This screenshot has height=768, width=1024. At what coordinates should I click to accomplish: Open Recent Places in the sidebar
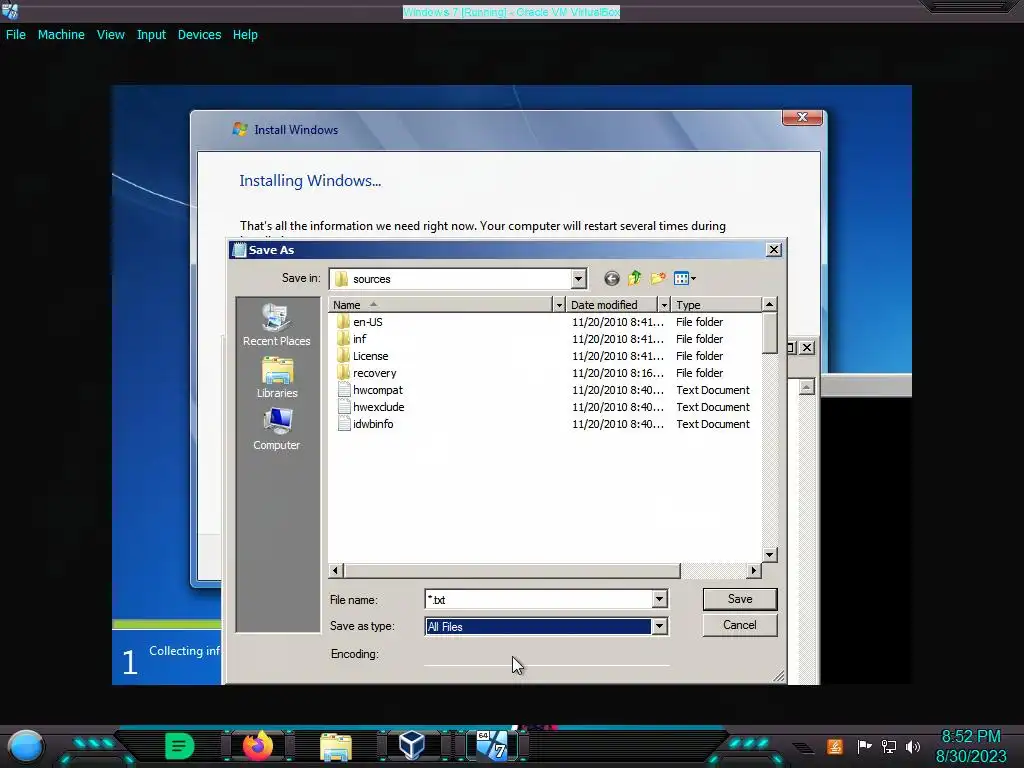click(x=277, y=325)
